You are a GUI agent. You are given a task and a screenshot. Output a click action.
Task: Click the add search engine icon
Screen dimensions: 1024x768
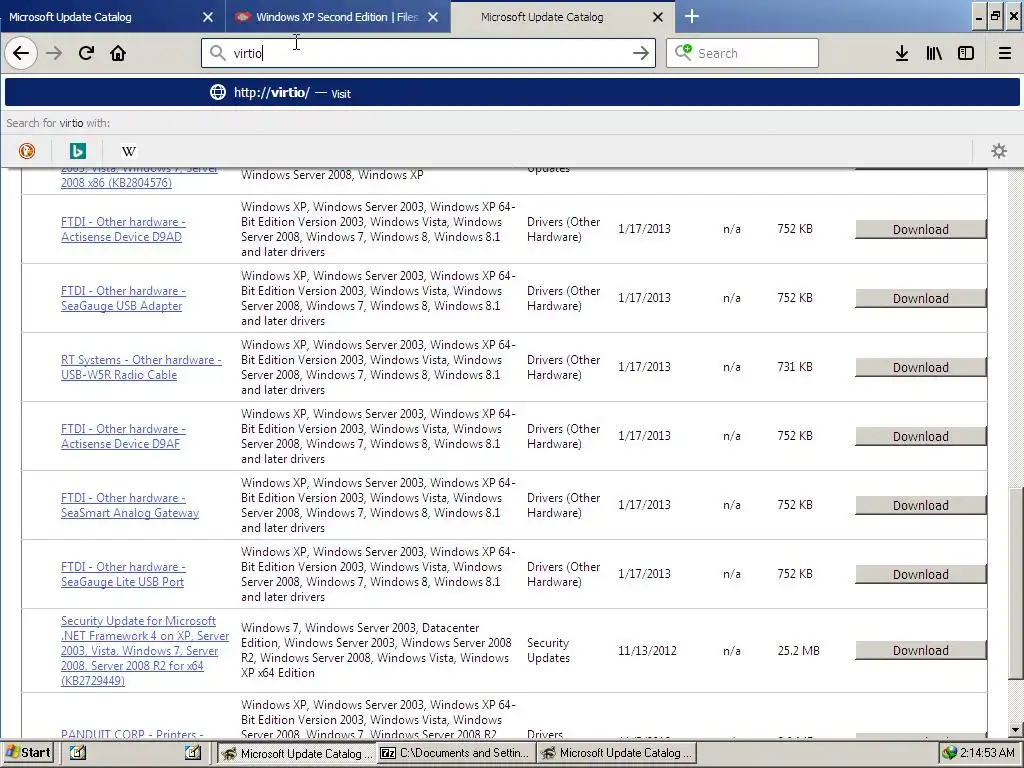[x=683, y=52]
